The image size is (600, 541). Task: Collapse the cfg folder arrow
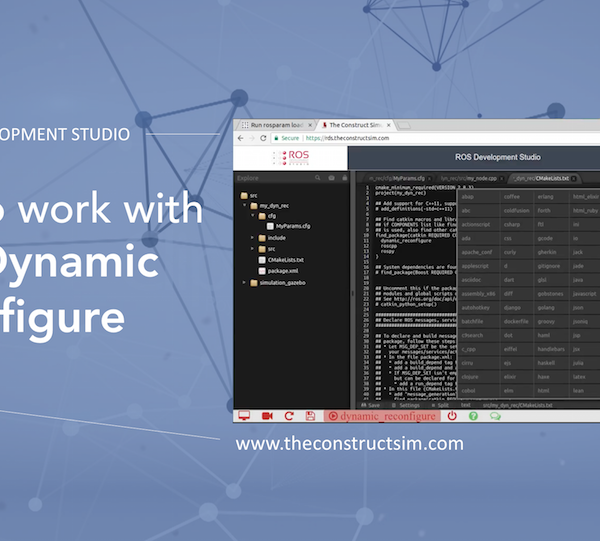253,215
